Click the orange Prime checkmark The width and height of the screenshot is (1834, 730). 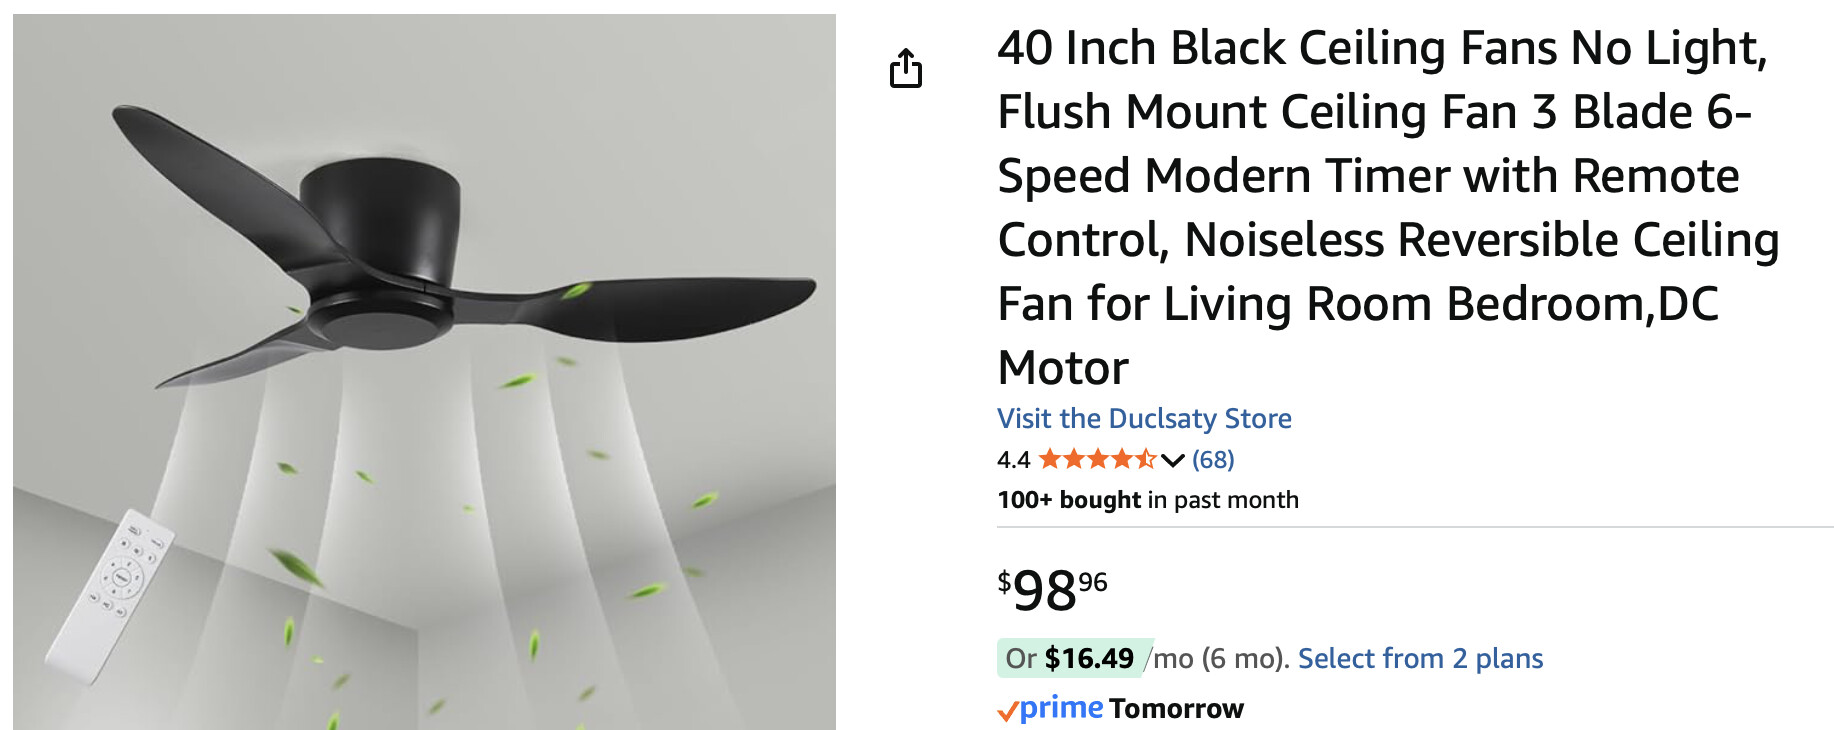(x=1007, y=711)
